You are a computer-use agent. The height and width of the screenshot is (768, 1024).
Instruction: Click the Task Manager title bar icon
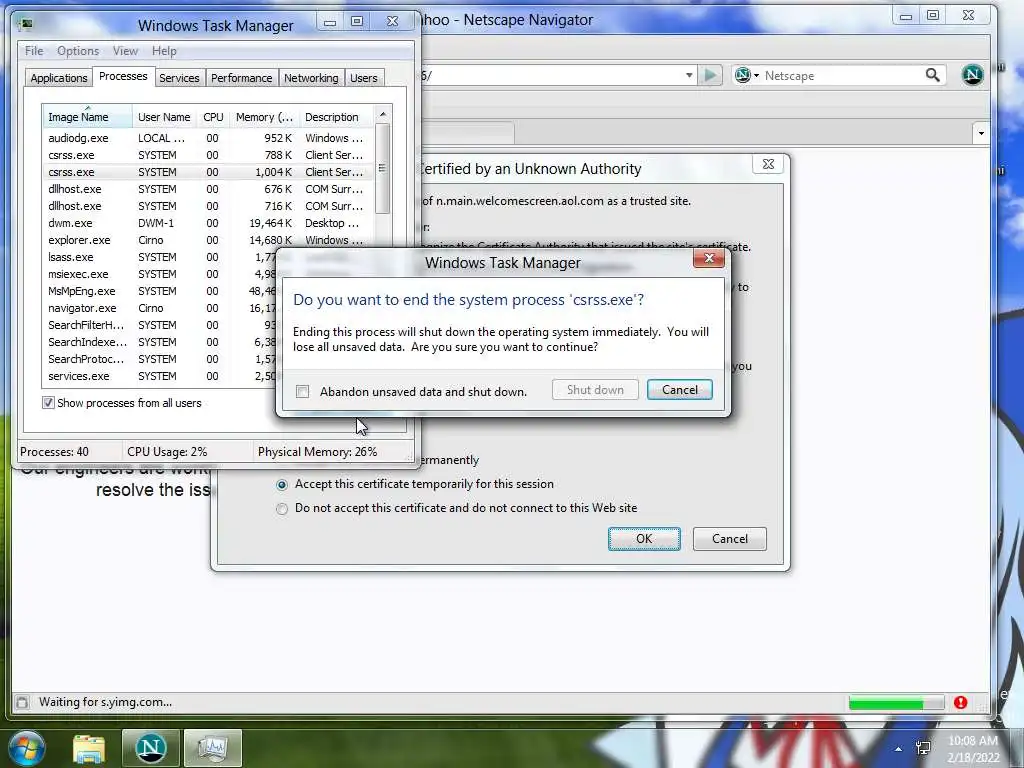[x=27, y=24]
